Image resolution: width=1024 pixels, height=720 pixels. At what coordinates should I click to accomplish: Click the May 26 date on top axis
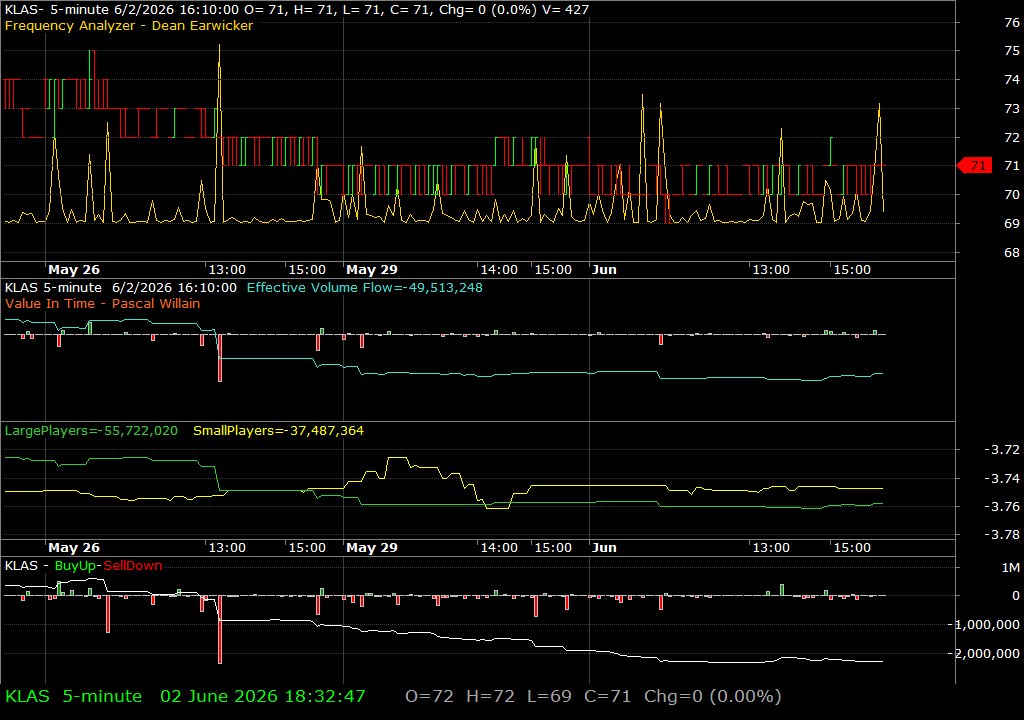[x=74, y=269]
